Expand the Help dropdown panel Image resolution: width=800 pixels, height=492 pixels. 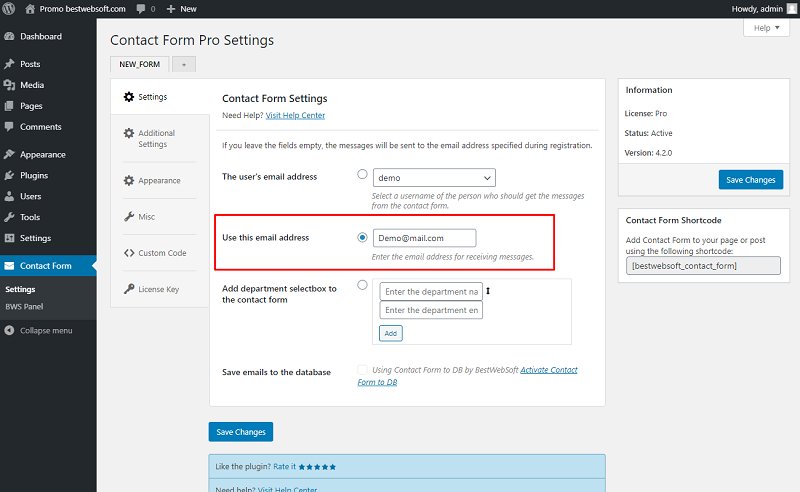766,28
